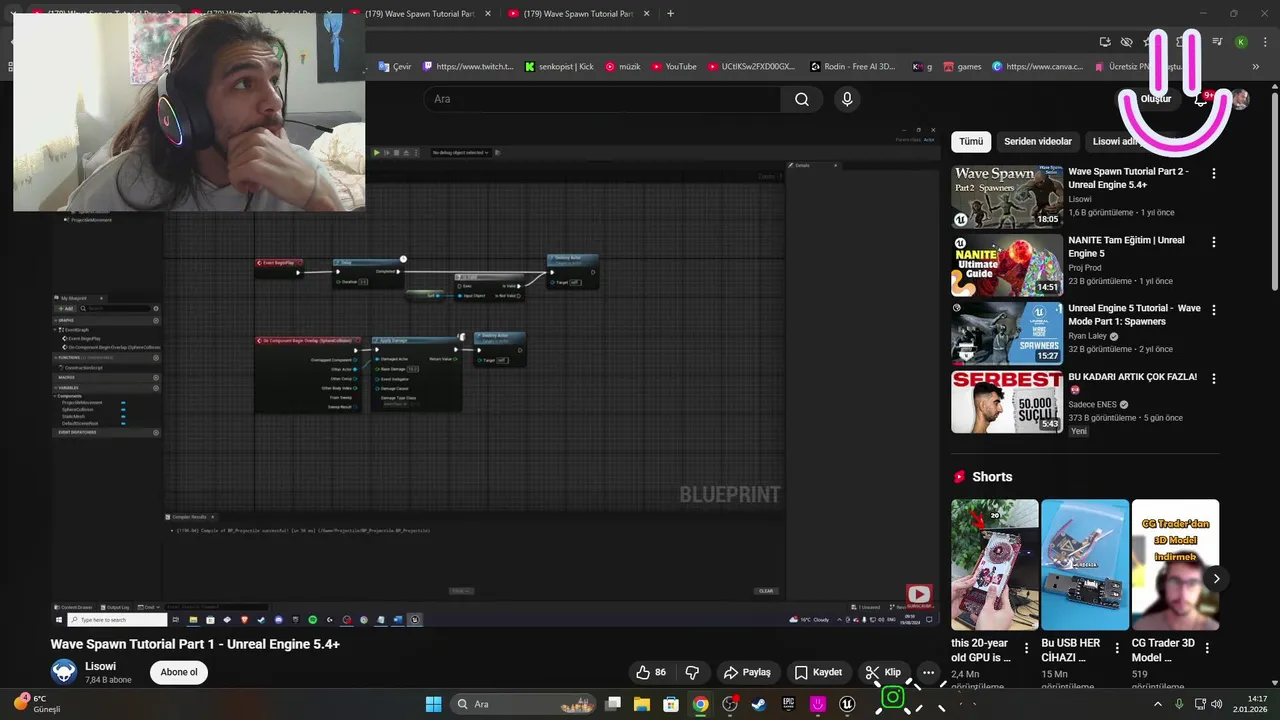Click YouTube search input field
The height and width of the screenshot is (720, 1280).
point(602,99)
